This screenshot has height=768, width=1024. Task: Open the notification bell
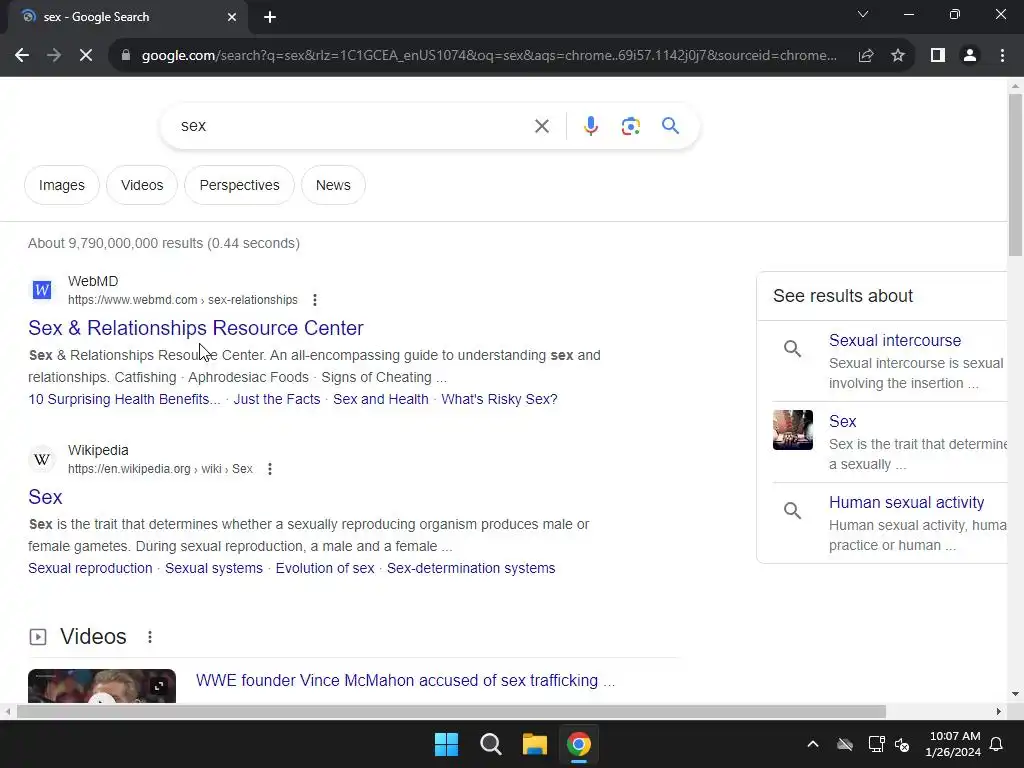[997, 744]
